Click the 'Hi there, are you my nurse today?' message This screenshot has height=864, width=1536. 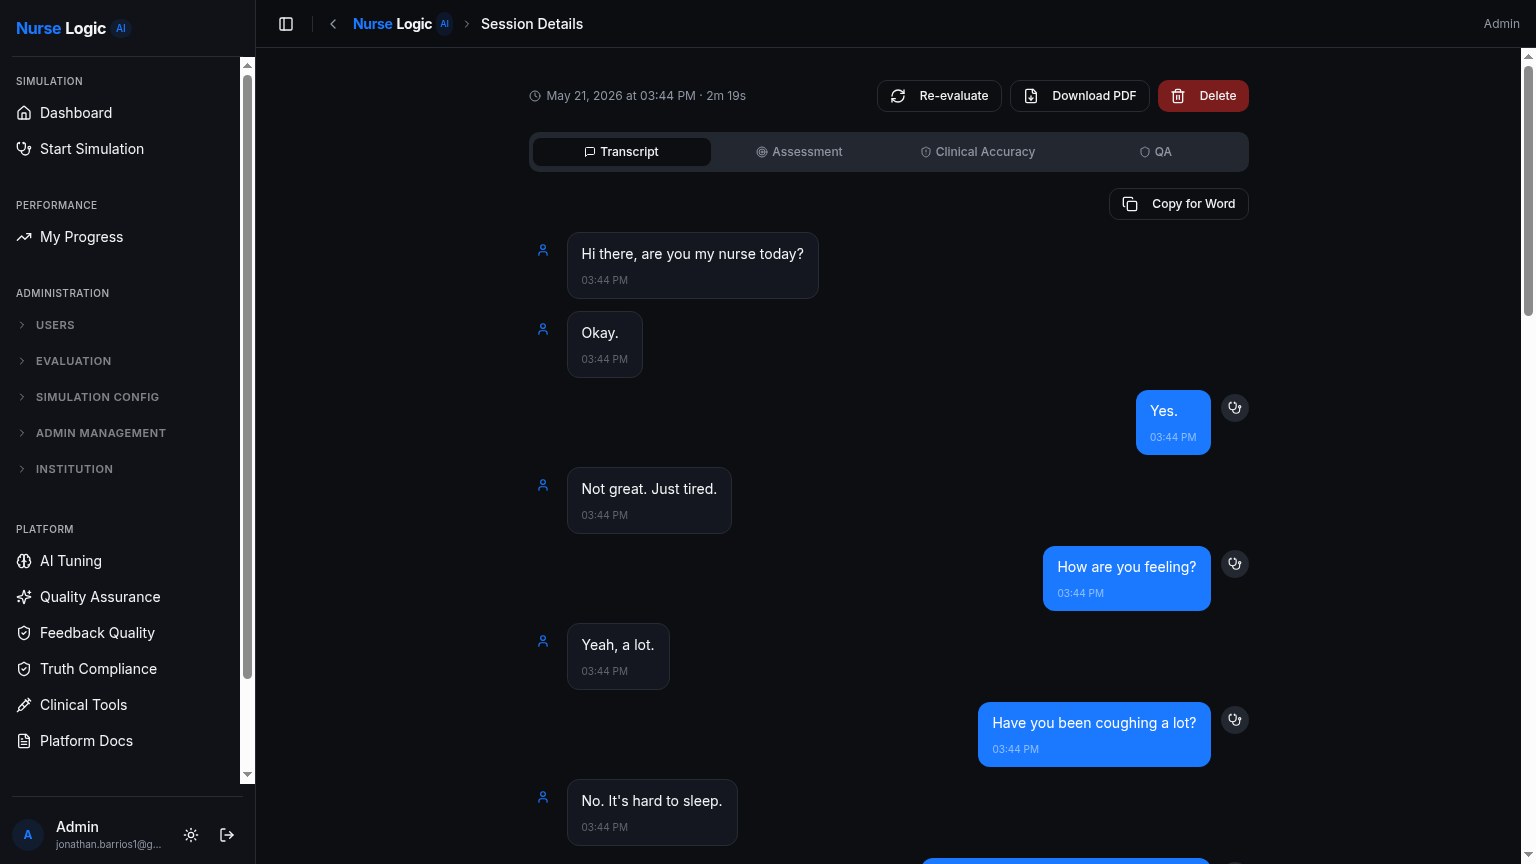pos(693,266)
